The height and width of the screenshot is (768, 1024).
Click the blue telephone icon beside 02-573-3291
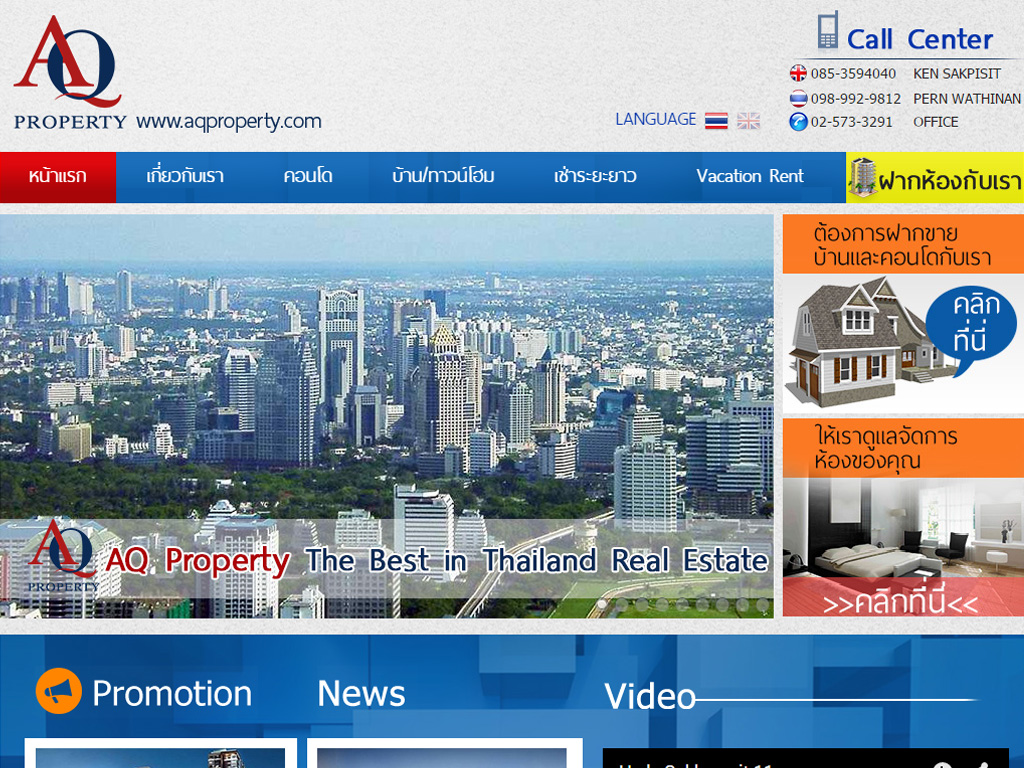click(798, 121)
